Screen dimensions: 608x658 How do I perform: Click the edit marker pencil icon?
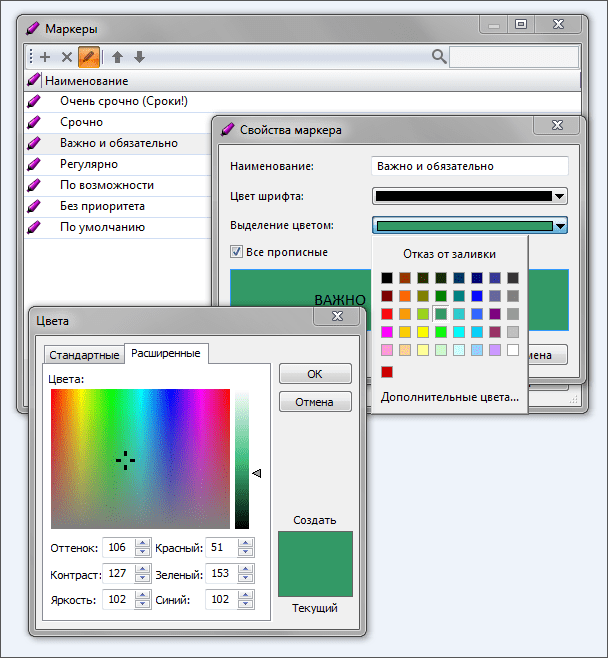click(x=89, y=58)
